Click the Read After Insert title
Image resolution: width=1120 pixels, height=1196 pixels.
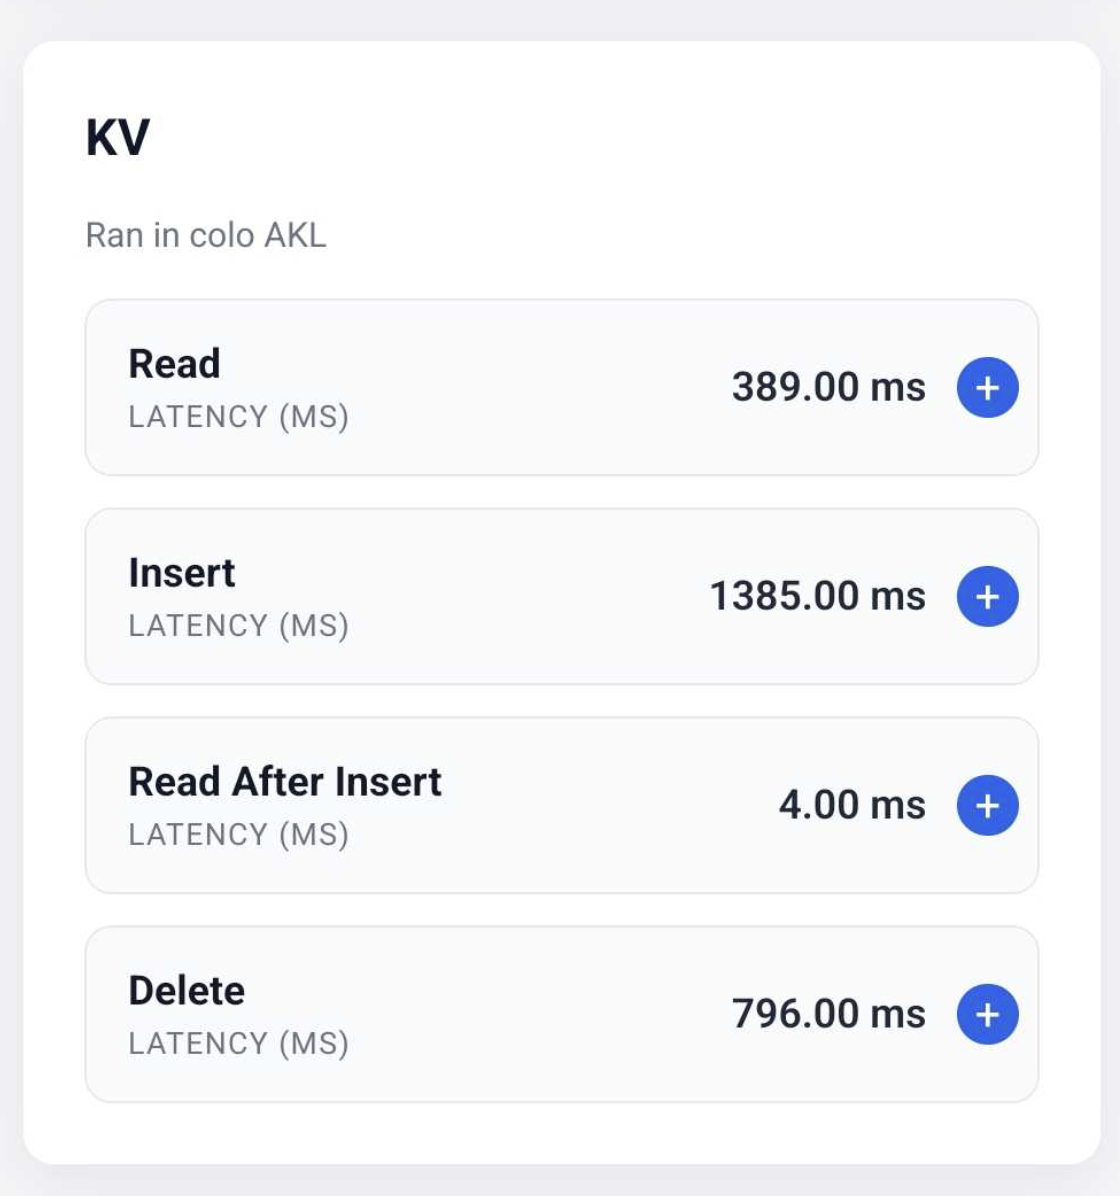click(x=285, y=782)
